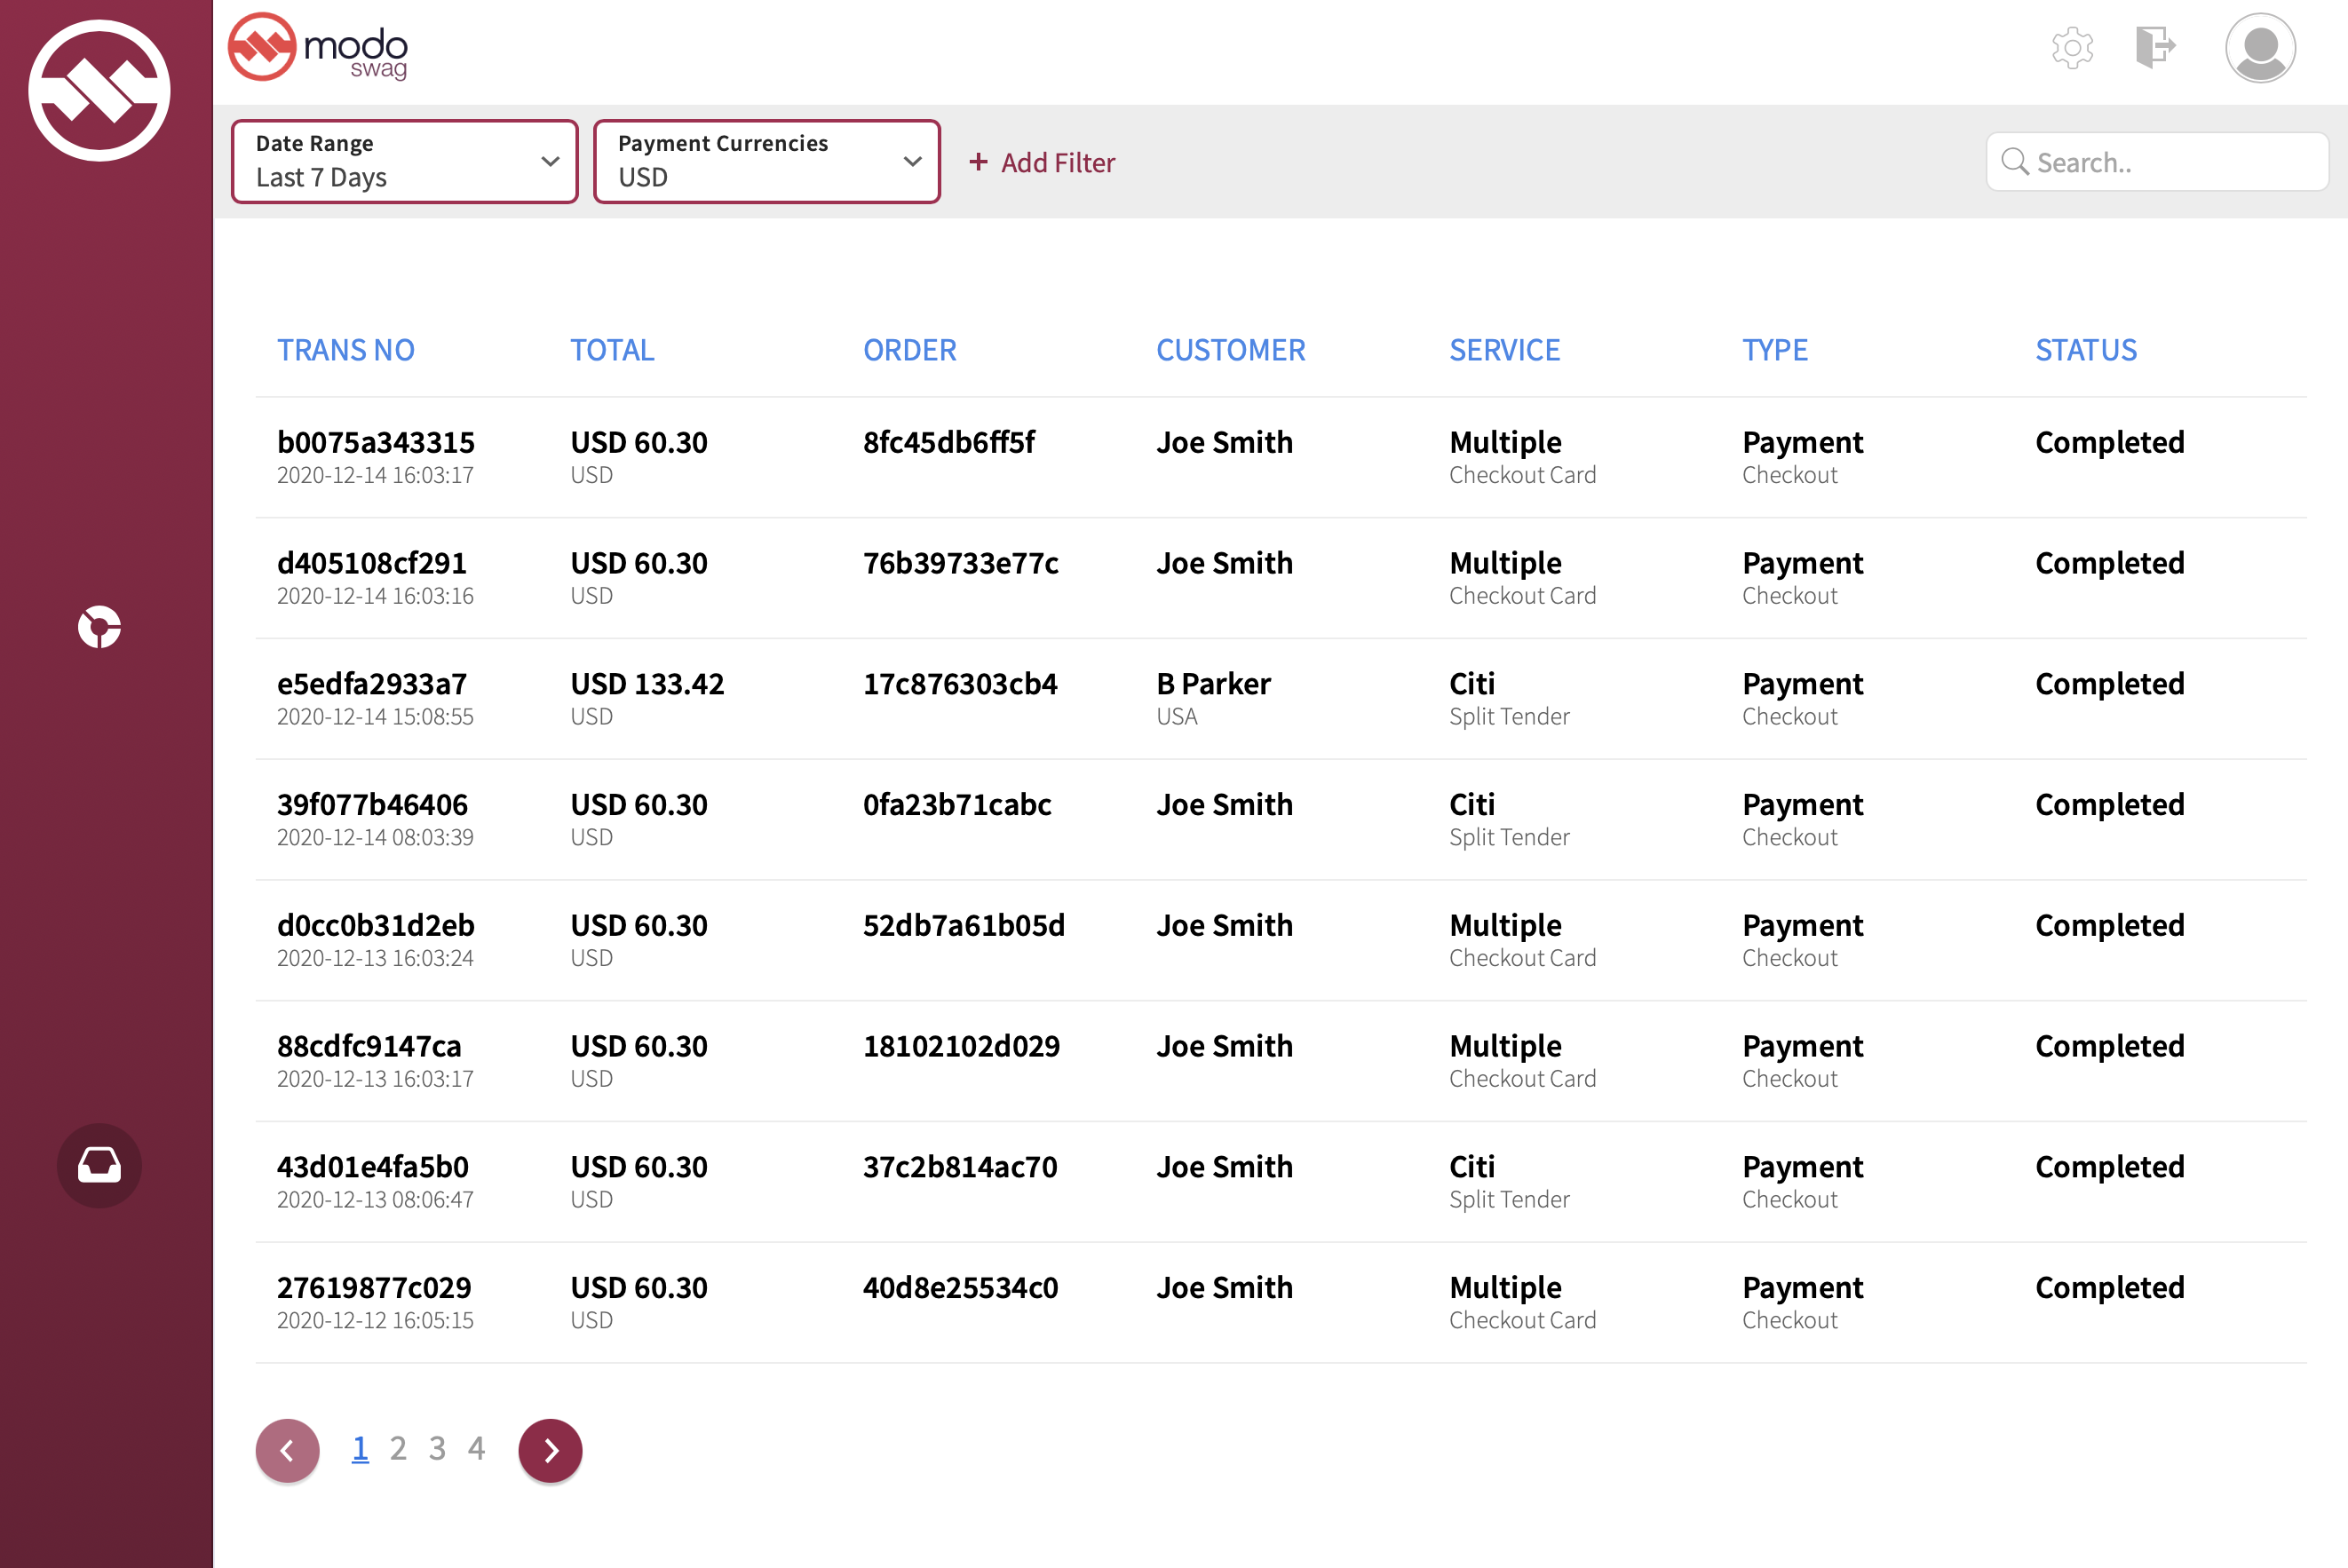Click Add Filter button
Image resolution: width=2348 pixels, height=1568 pixels.
click(x=1042, y=162)
